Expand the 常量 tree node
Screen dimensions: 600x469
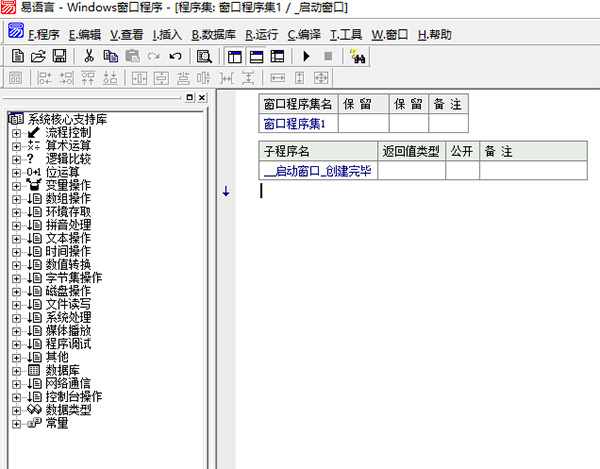pos(16,424)
